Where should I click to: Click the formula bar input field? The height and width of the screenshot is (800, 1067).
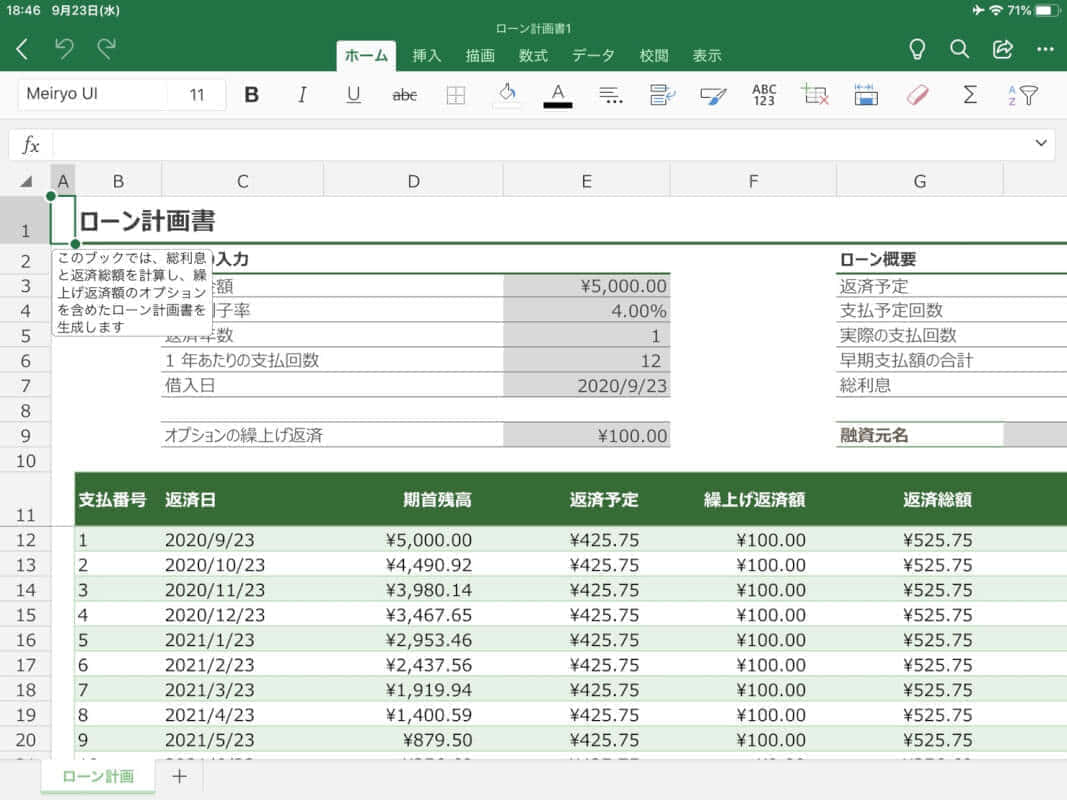coord(541,144)
